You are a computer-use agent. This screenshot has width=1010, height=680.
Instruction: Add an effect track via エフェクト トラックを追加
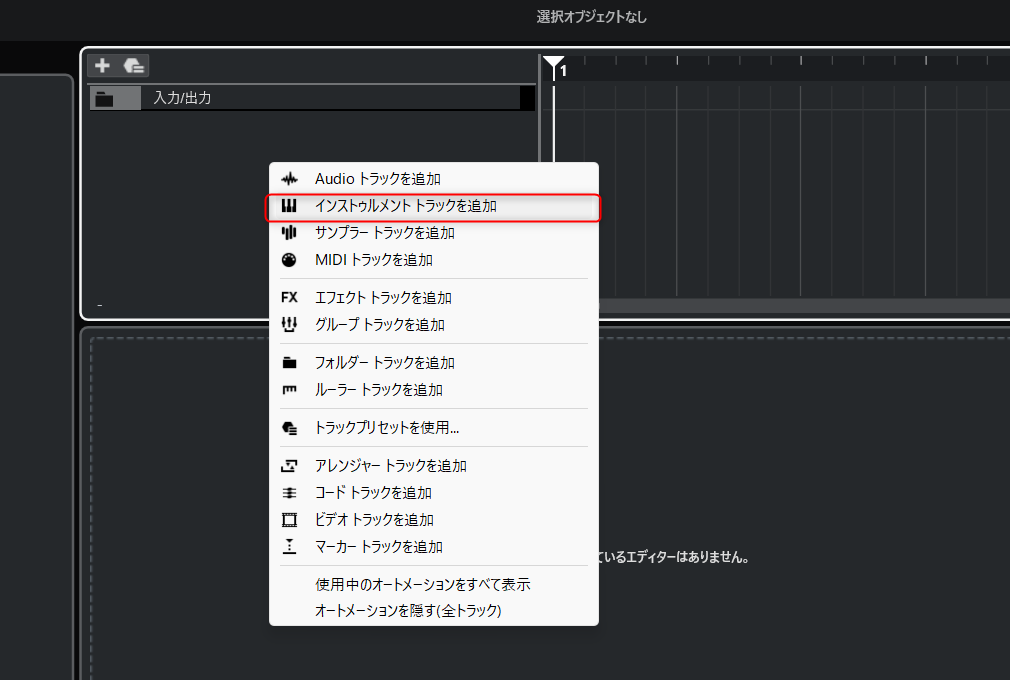pos(434,298)
